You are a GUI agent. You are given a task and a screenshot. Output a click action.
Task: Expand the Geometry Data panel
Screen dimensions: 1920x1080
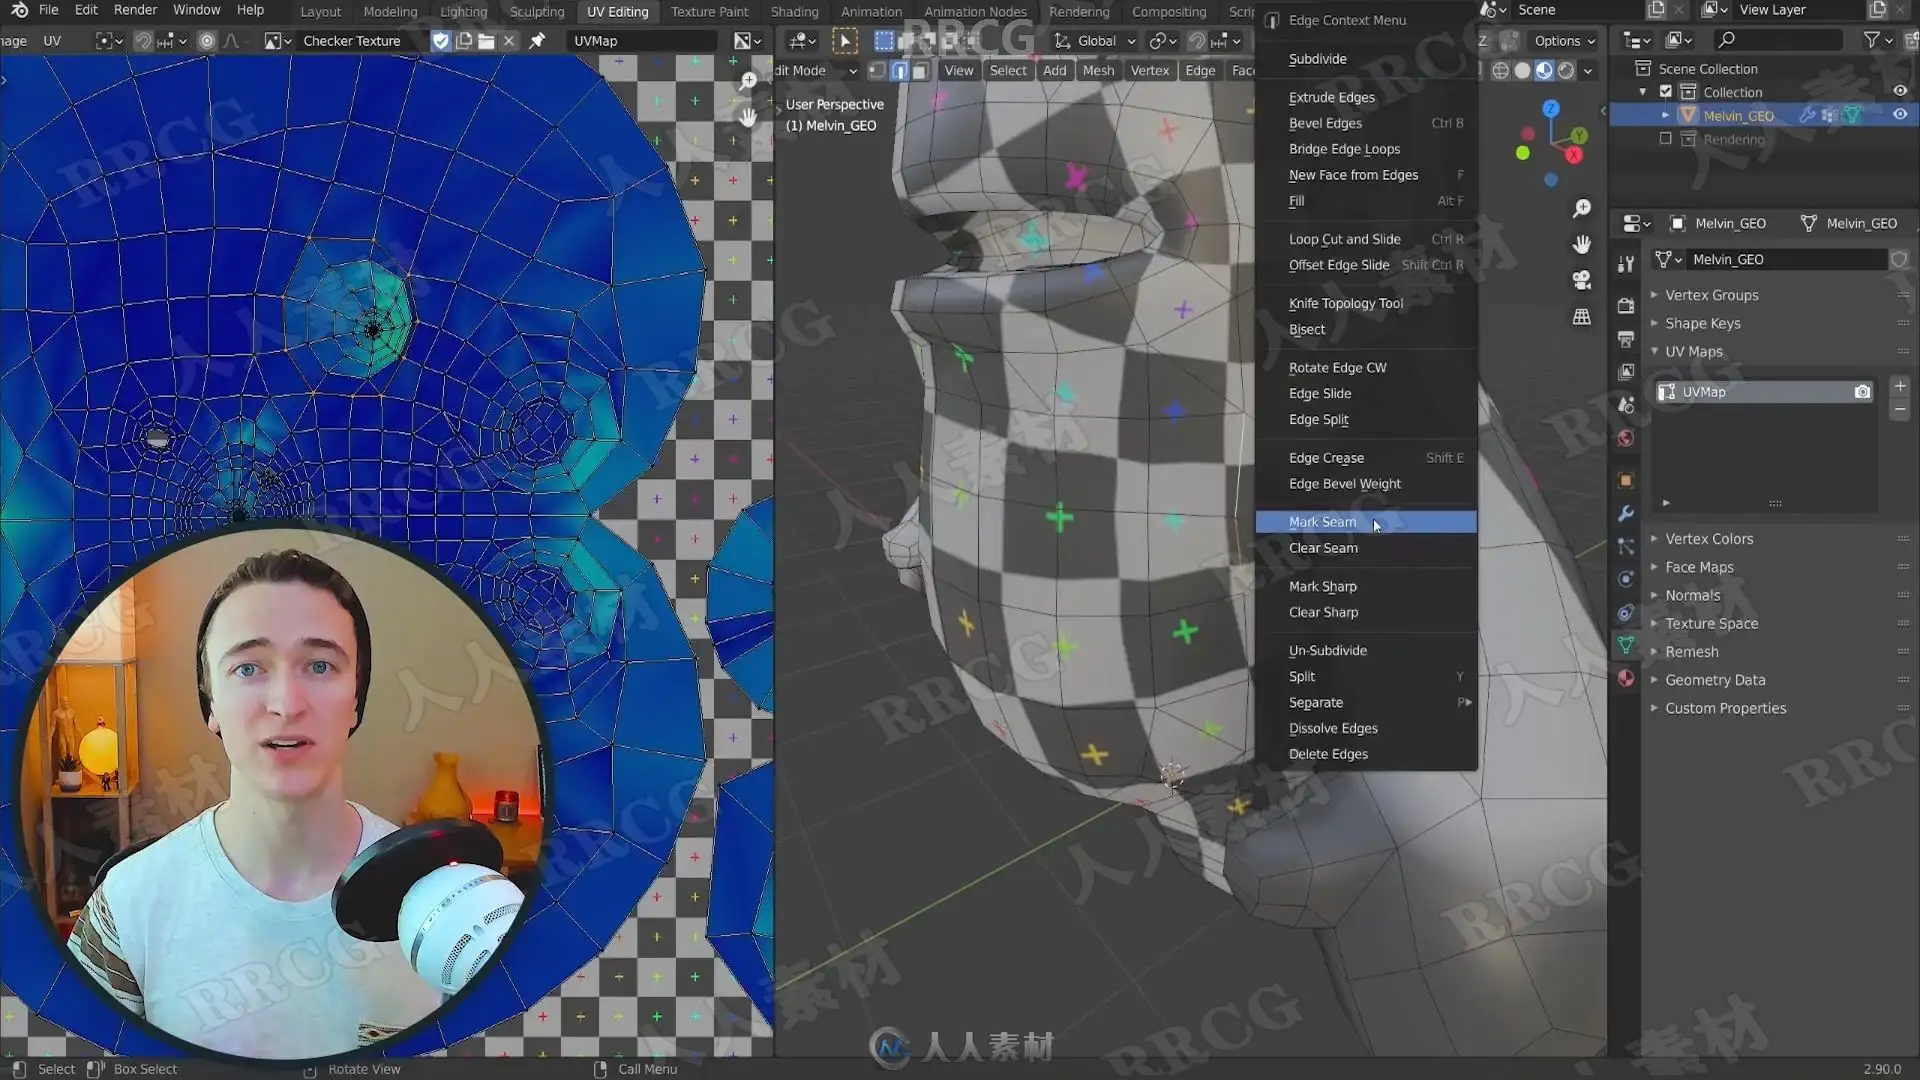tap(1714, 679)
